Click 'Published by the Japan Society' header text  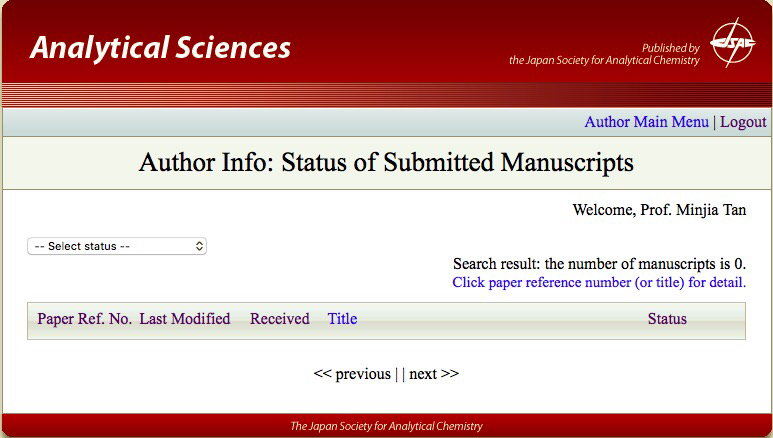604,54
